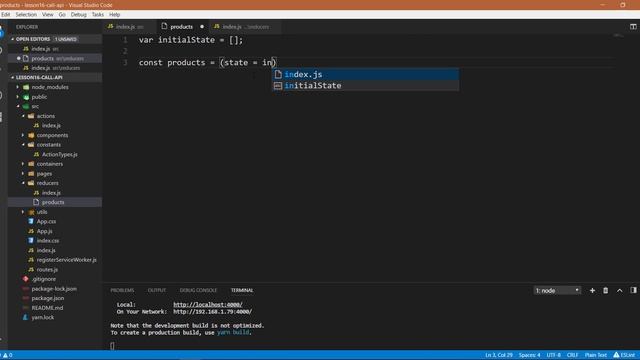The image size is (640, 360).
Task: Select the TERMINAL panel tab
Action: tap(242, 290)
